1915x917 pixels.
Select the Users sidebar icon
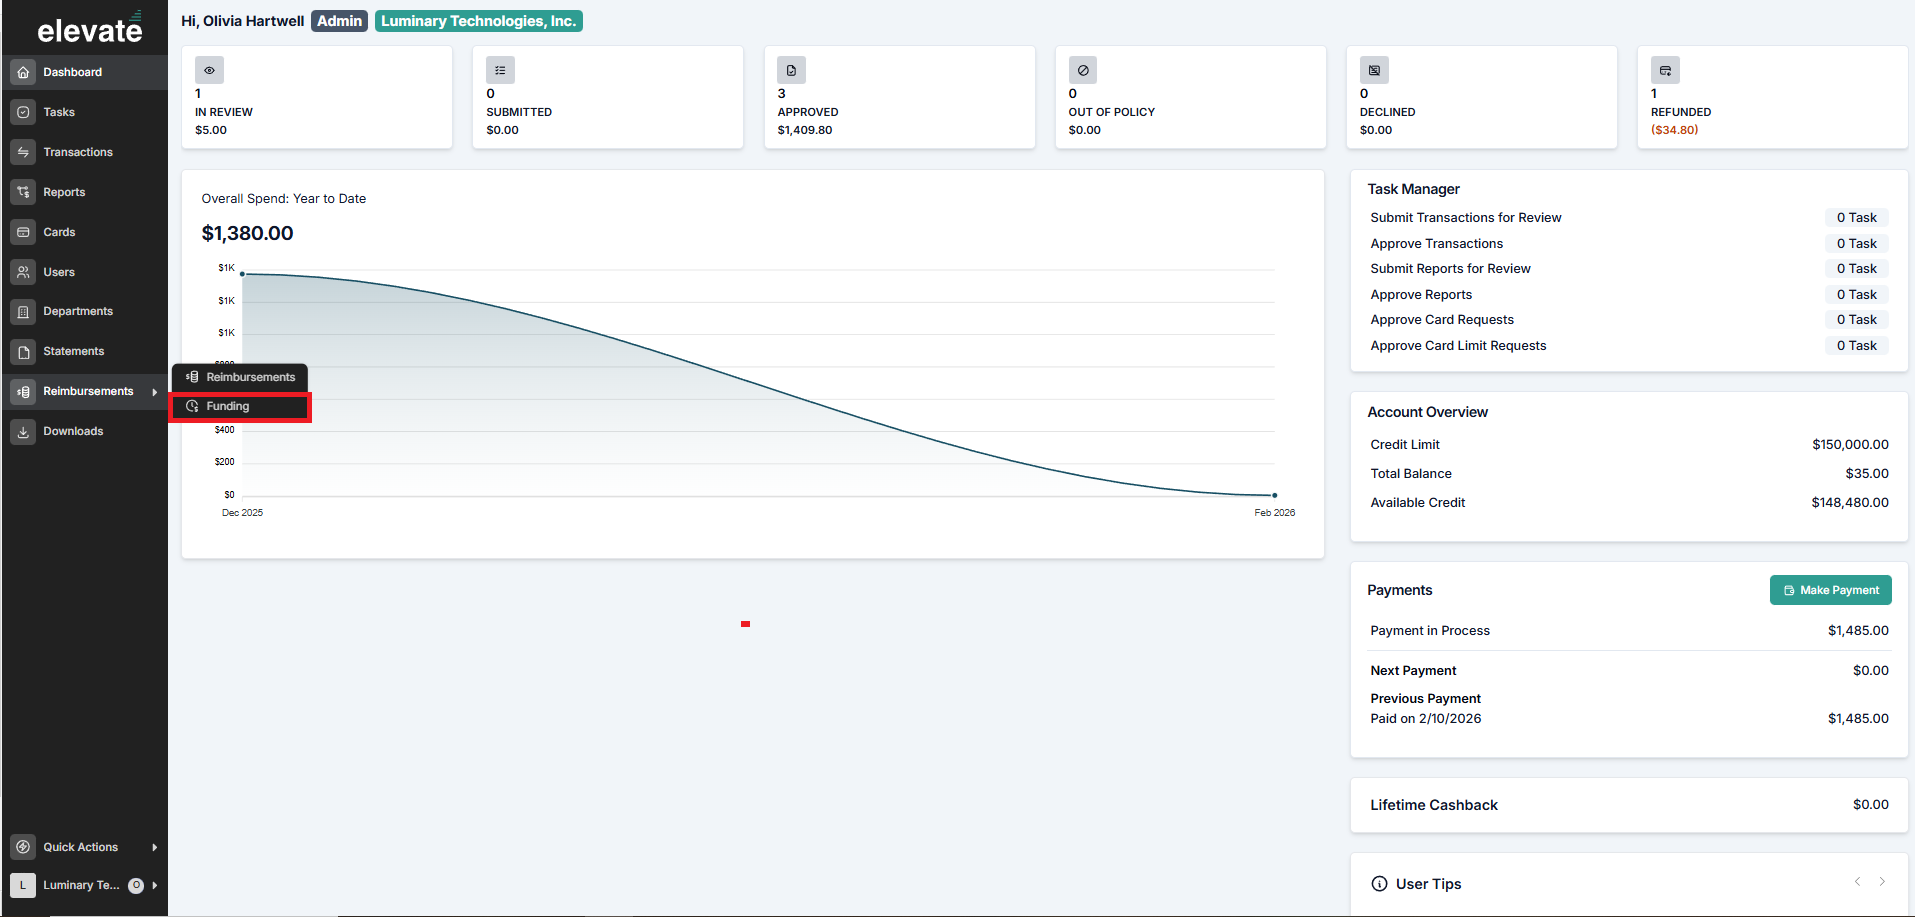pos(23,272)
